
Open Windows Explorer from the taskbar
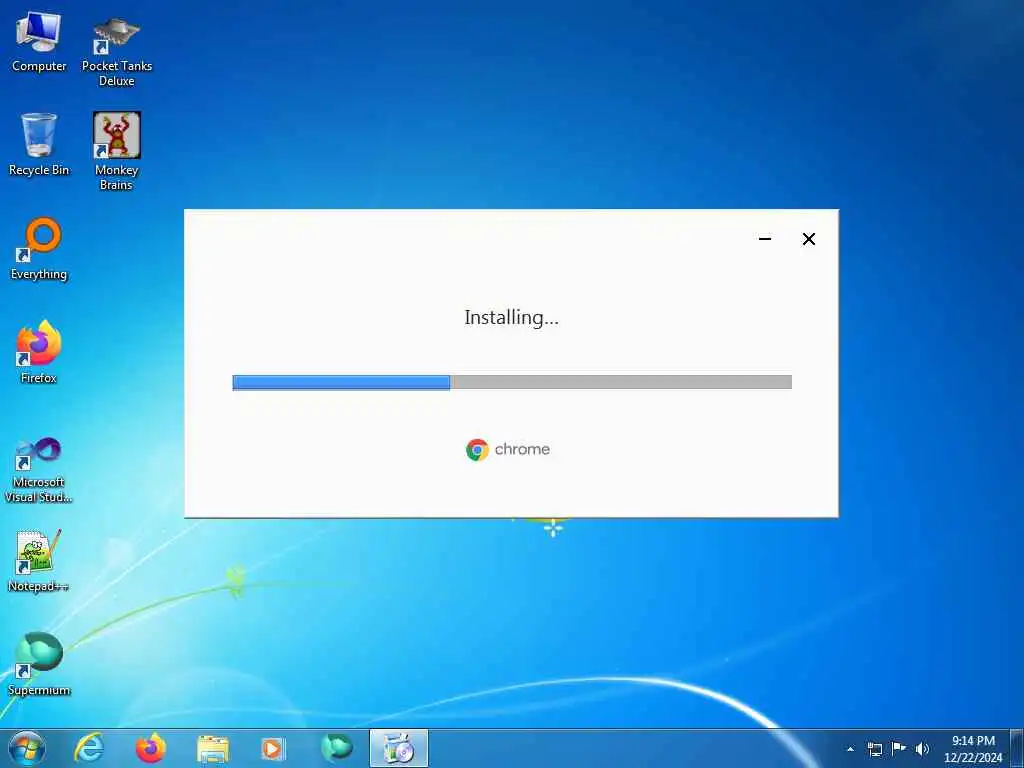(x=213, y=748)
